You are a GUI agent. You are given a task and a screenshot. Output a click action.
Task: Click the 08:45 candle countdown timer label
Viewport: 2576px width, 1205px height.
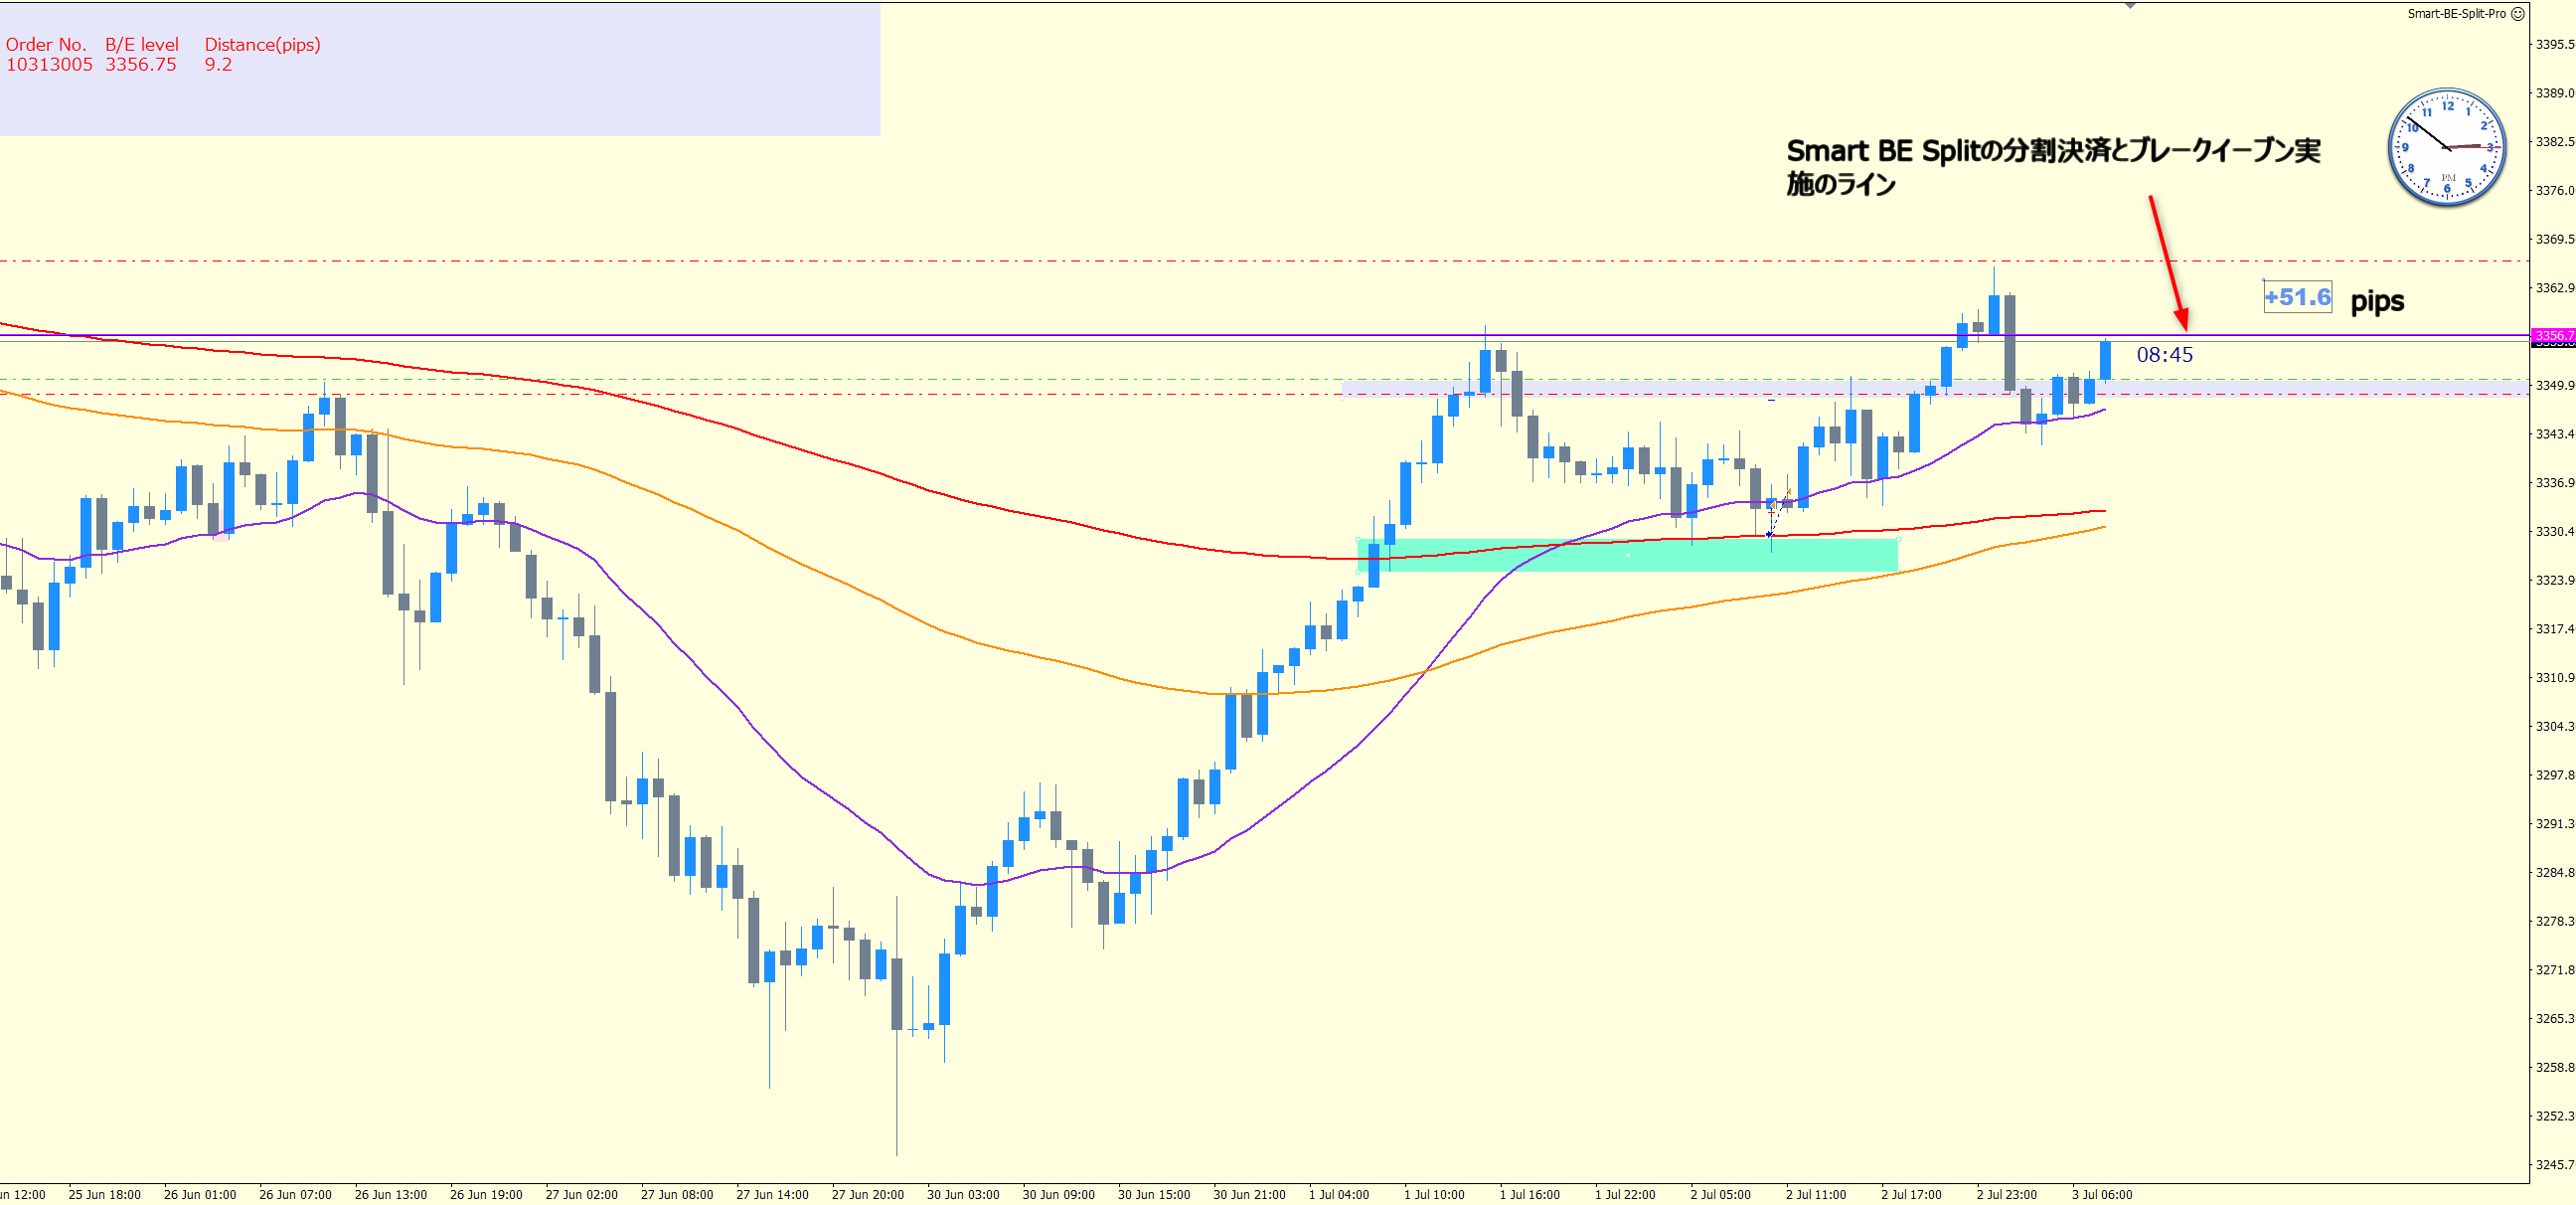tap(2164, 355)
